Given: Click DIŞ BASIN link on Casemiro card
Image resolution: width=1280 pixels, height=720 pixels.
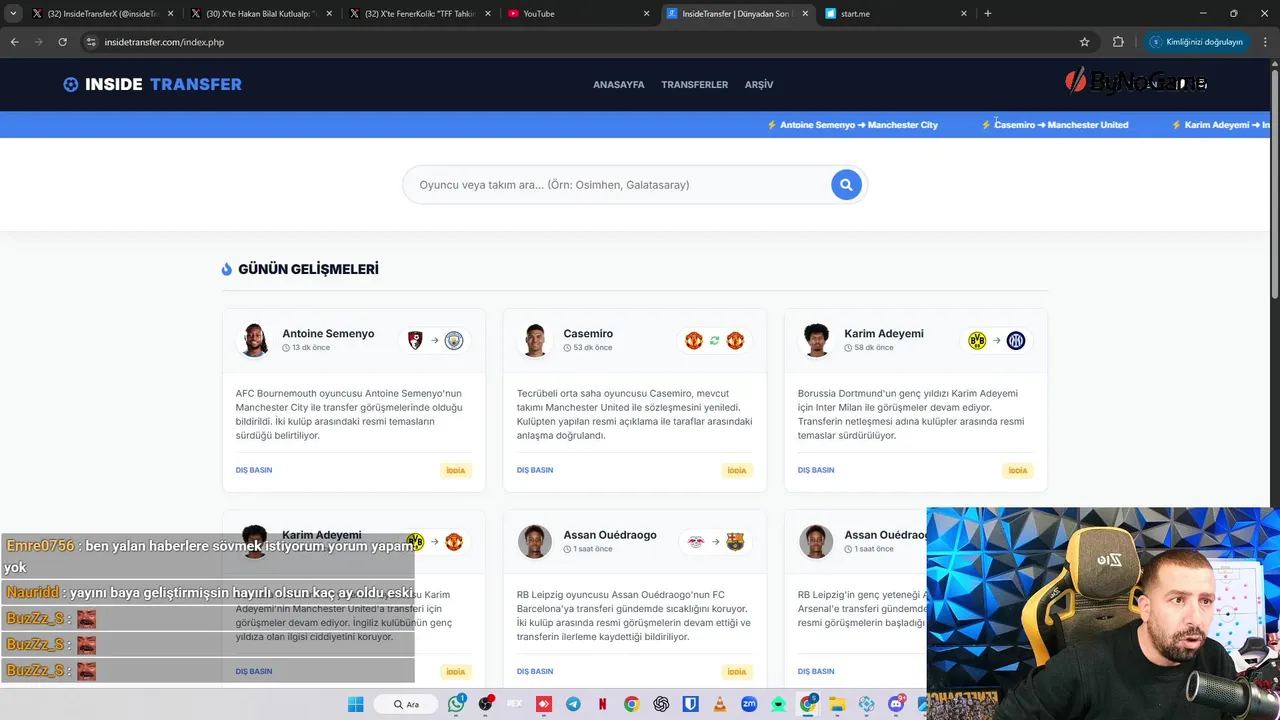Looking at the screenshot, I should pos(535,470).
